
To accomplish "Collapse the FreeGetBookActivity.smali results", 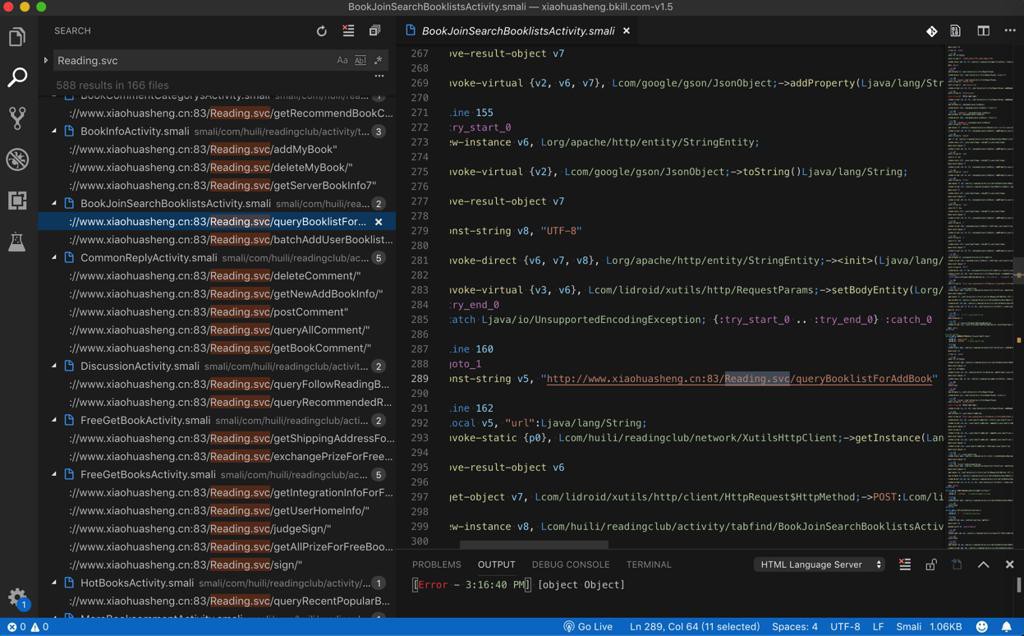I will coord(54,421).
